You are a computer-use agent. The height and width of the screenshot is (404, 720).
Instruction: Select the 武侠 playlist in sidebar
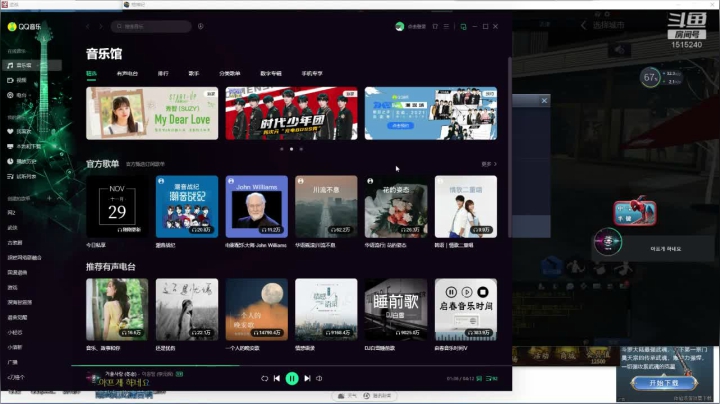12,228
